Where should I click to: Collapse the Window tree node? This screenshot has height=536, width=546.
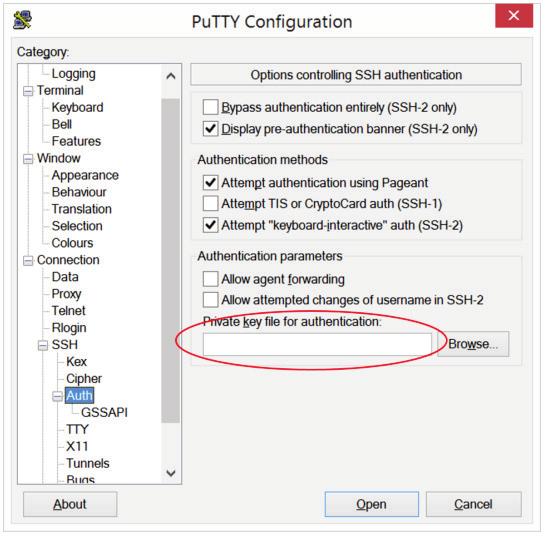tap(28, 159)
